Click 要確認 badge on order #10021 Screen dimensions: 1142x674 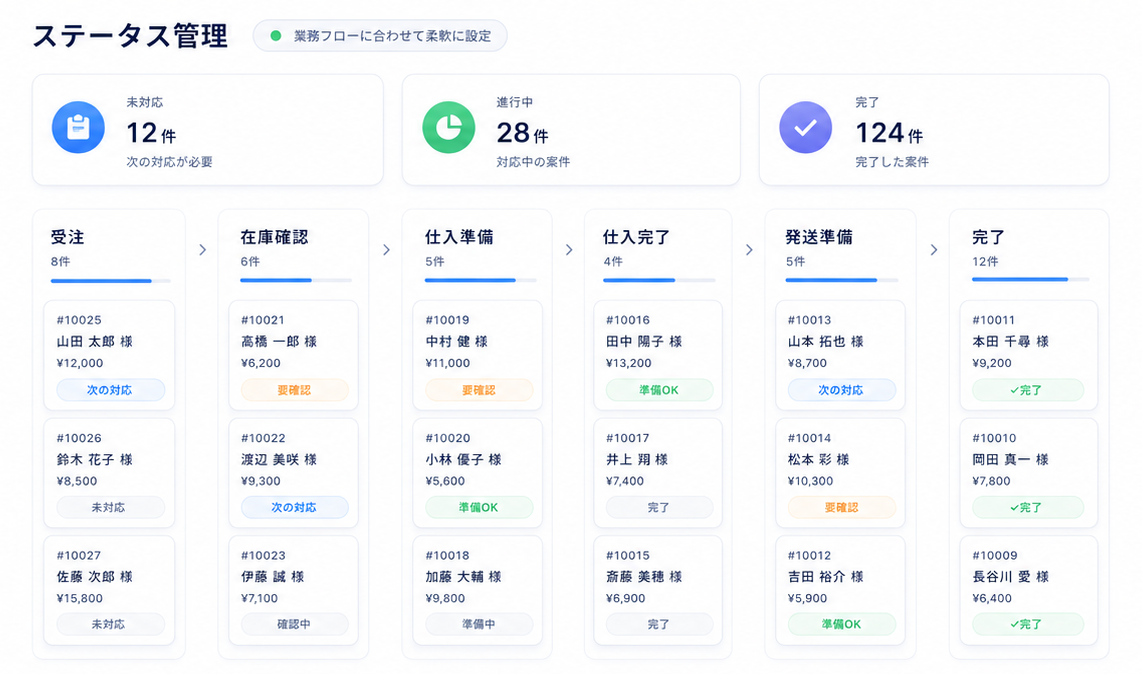point(294,390)
